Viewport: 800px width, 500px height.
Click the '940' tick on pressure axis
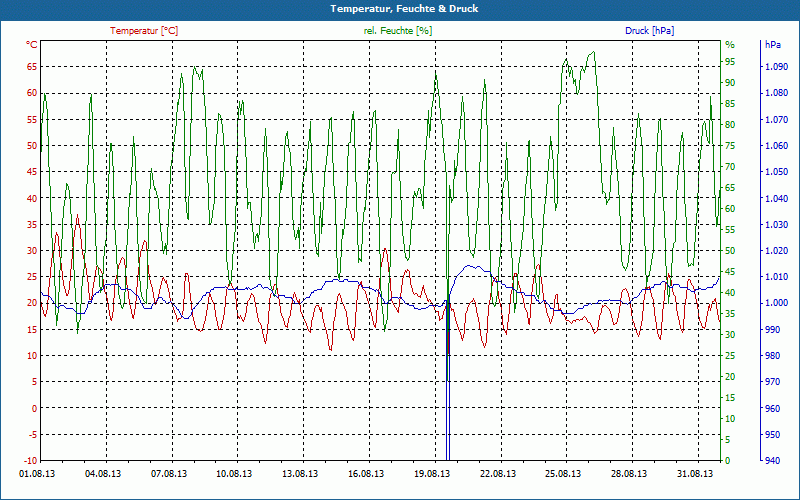(x=772, y=461)
